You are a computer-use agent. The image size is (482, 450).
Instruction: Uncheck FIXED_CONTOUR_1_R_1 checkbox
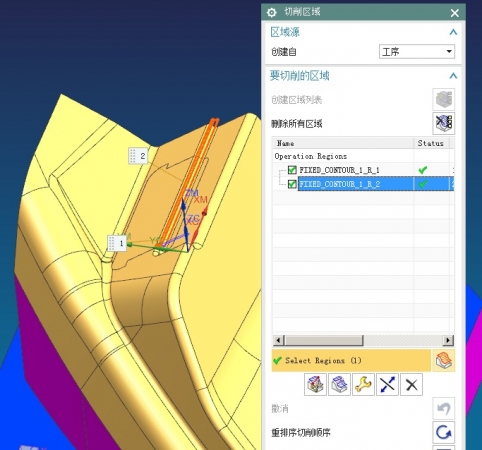tap(292, 170)
